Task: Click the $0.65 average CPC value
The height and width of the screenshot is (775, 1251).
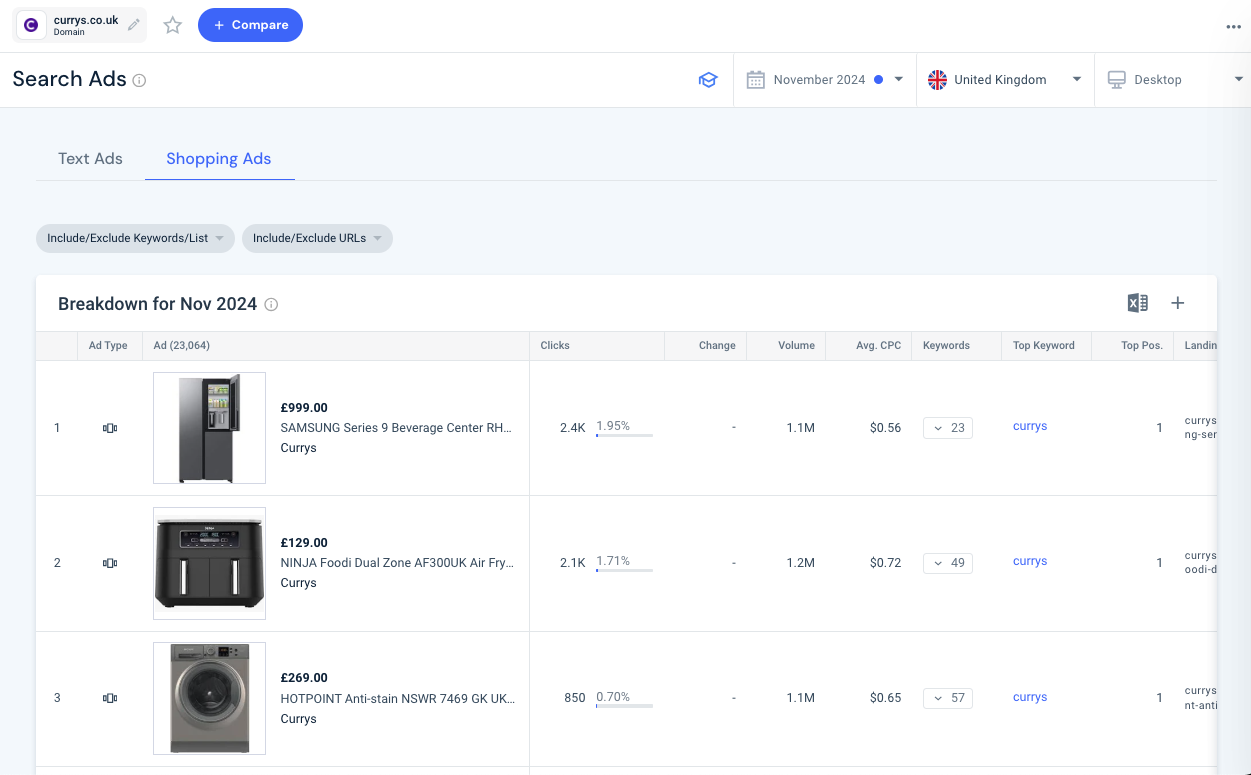Action: coord(885,698)
